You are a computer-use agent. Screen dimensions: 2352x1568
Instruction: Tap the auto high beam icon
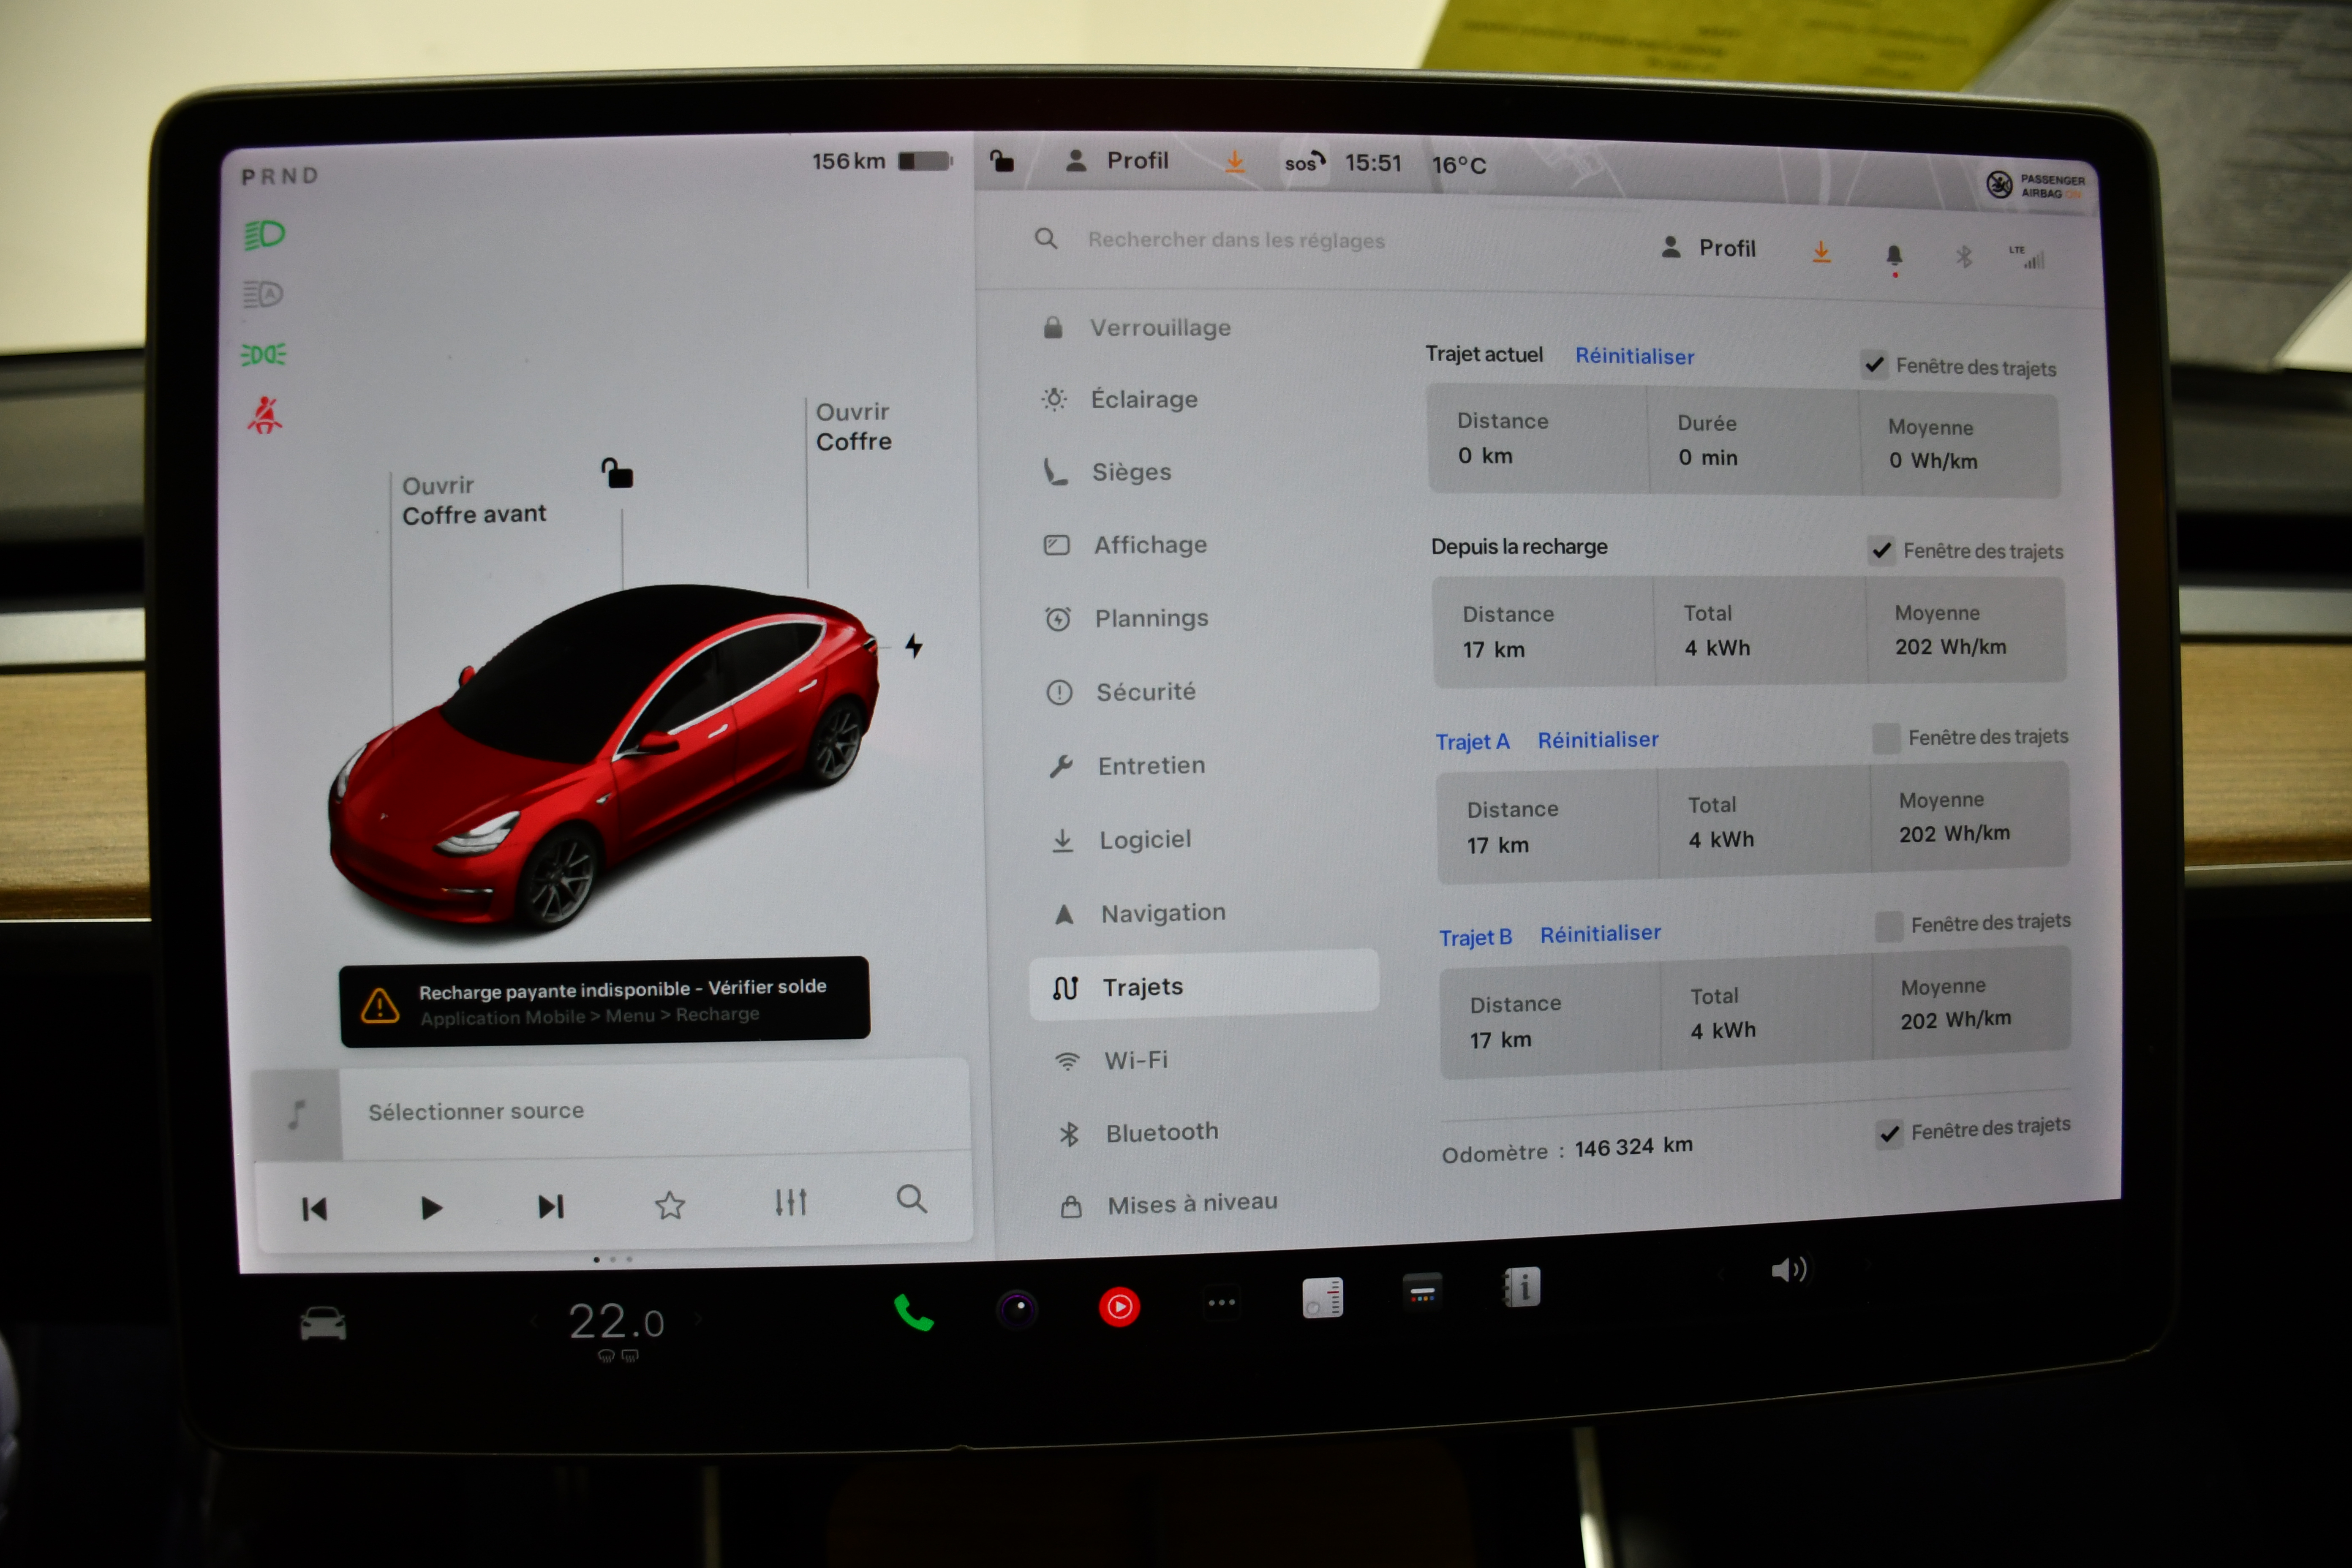(x=264, y=294)
